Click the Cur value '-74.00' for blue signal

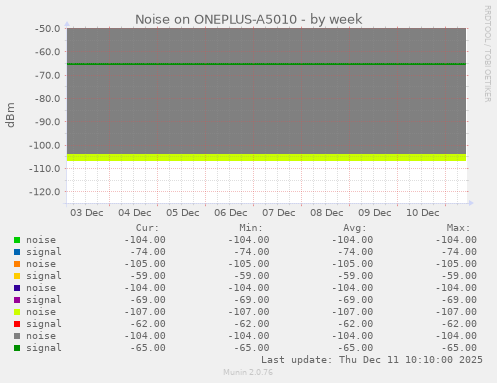(148, 252)
